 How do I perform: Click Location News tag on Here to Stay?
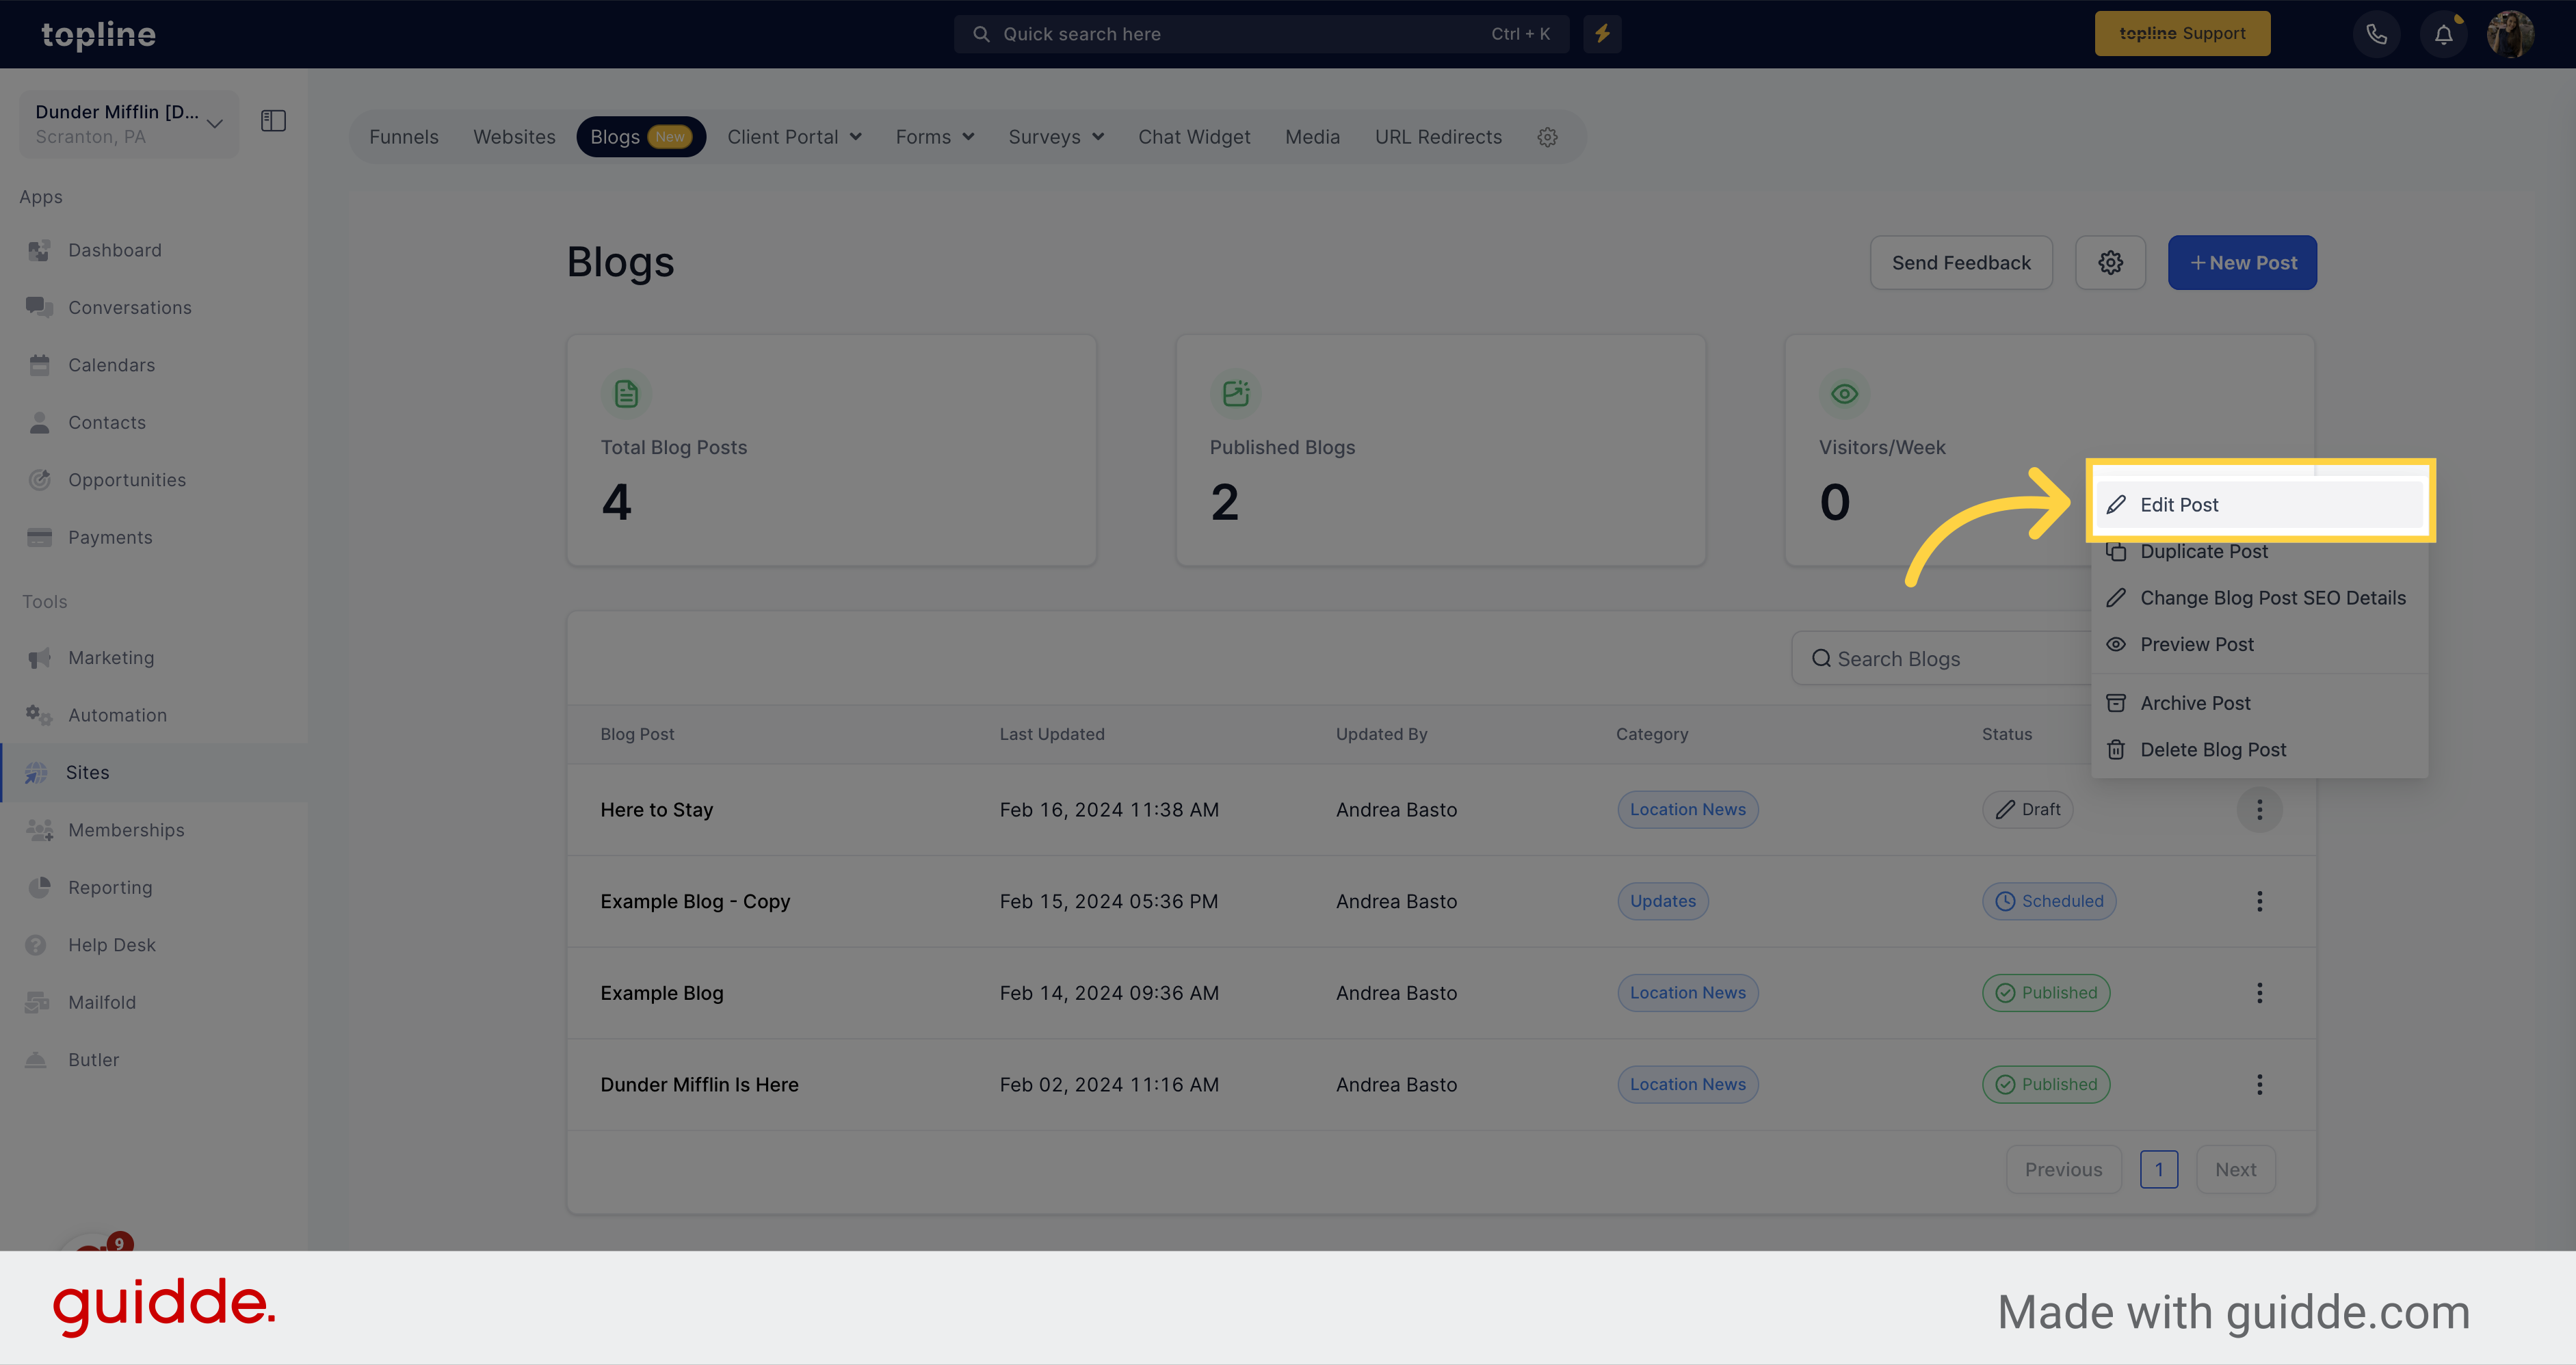point(1687,810)
